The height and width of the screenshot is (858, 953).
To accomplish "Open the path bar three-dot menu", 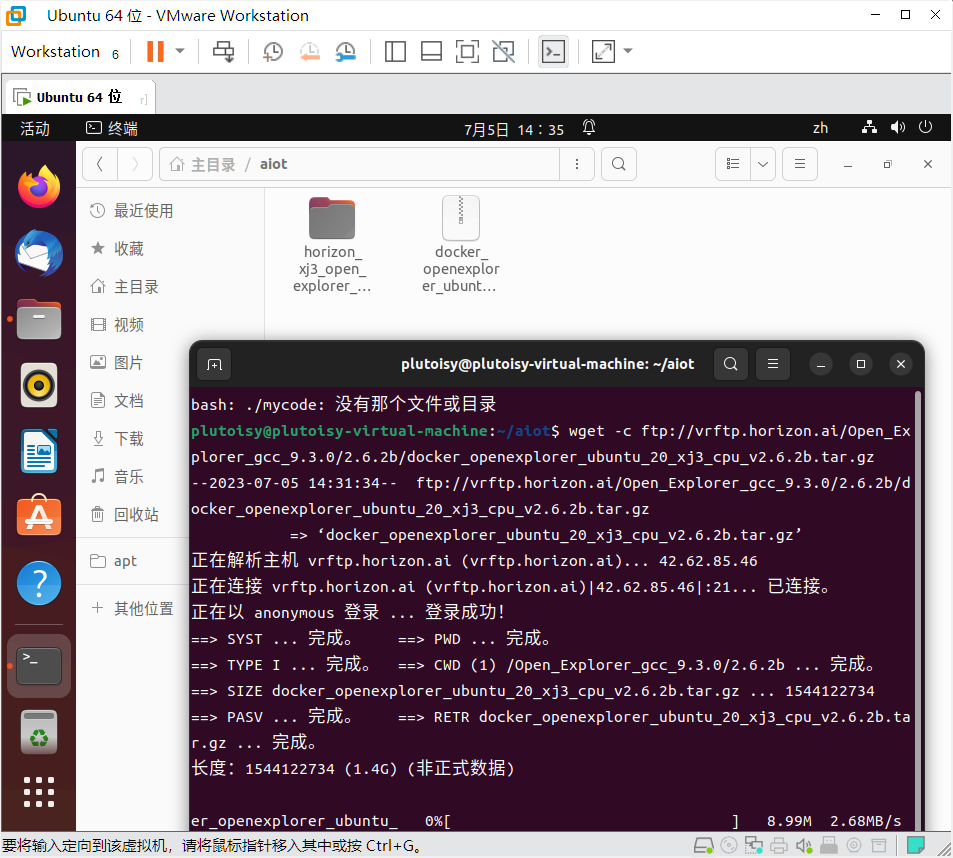I will (577, 164).
